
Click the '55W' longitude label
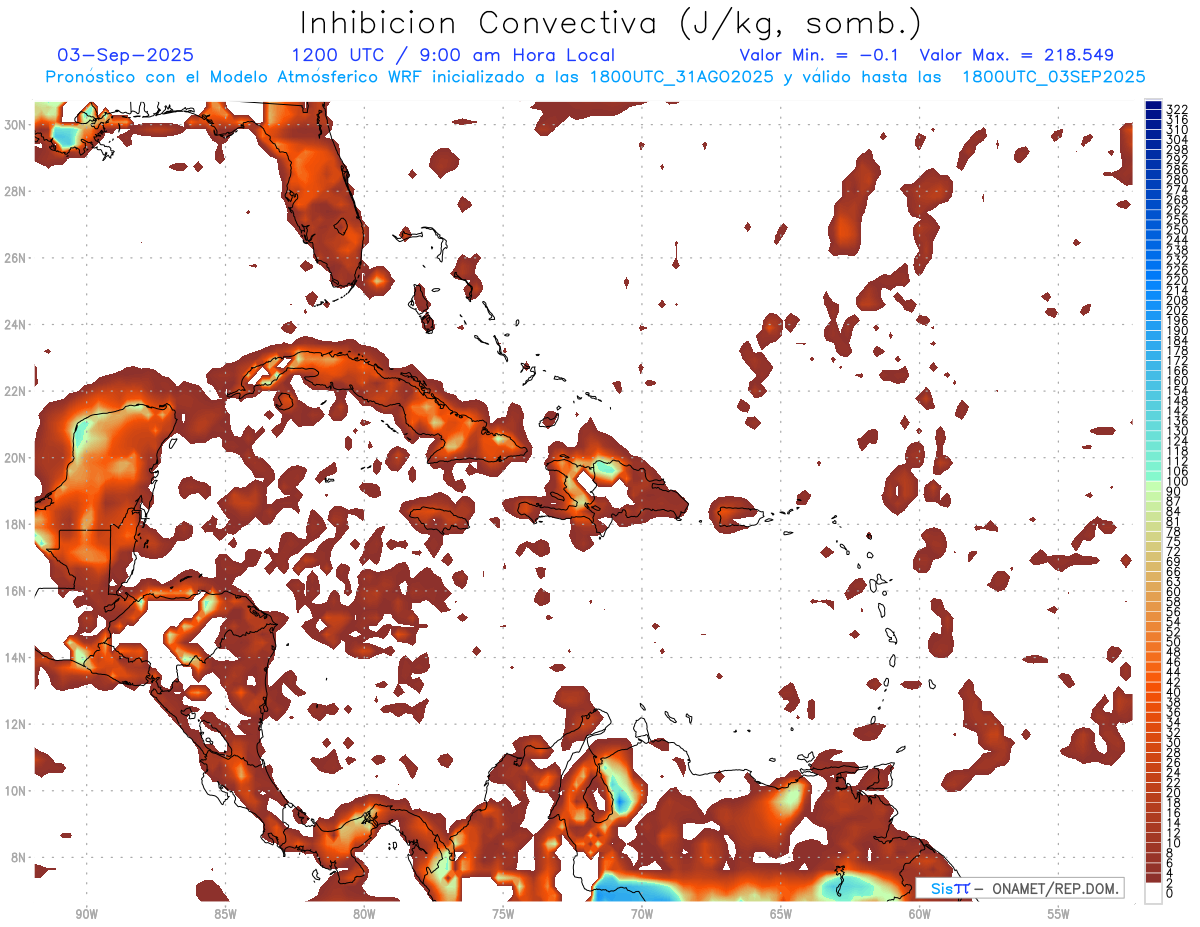pyautogui.click(x=1058, y=914)
